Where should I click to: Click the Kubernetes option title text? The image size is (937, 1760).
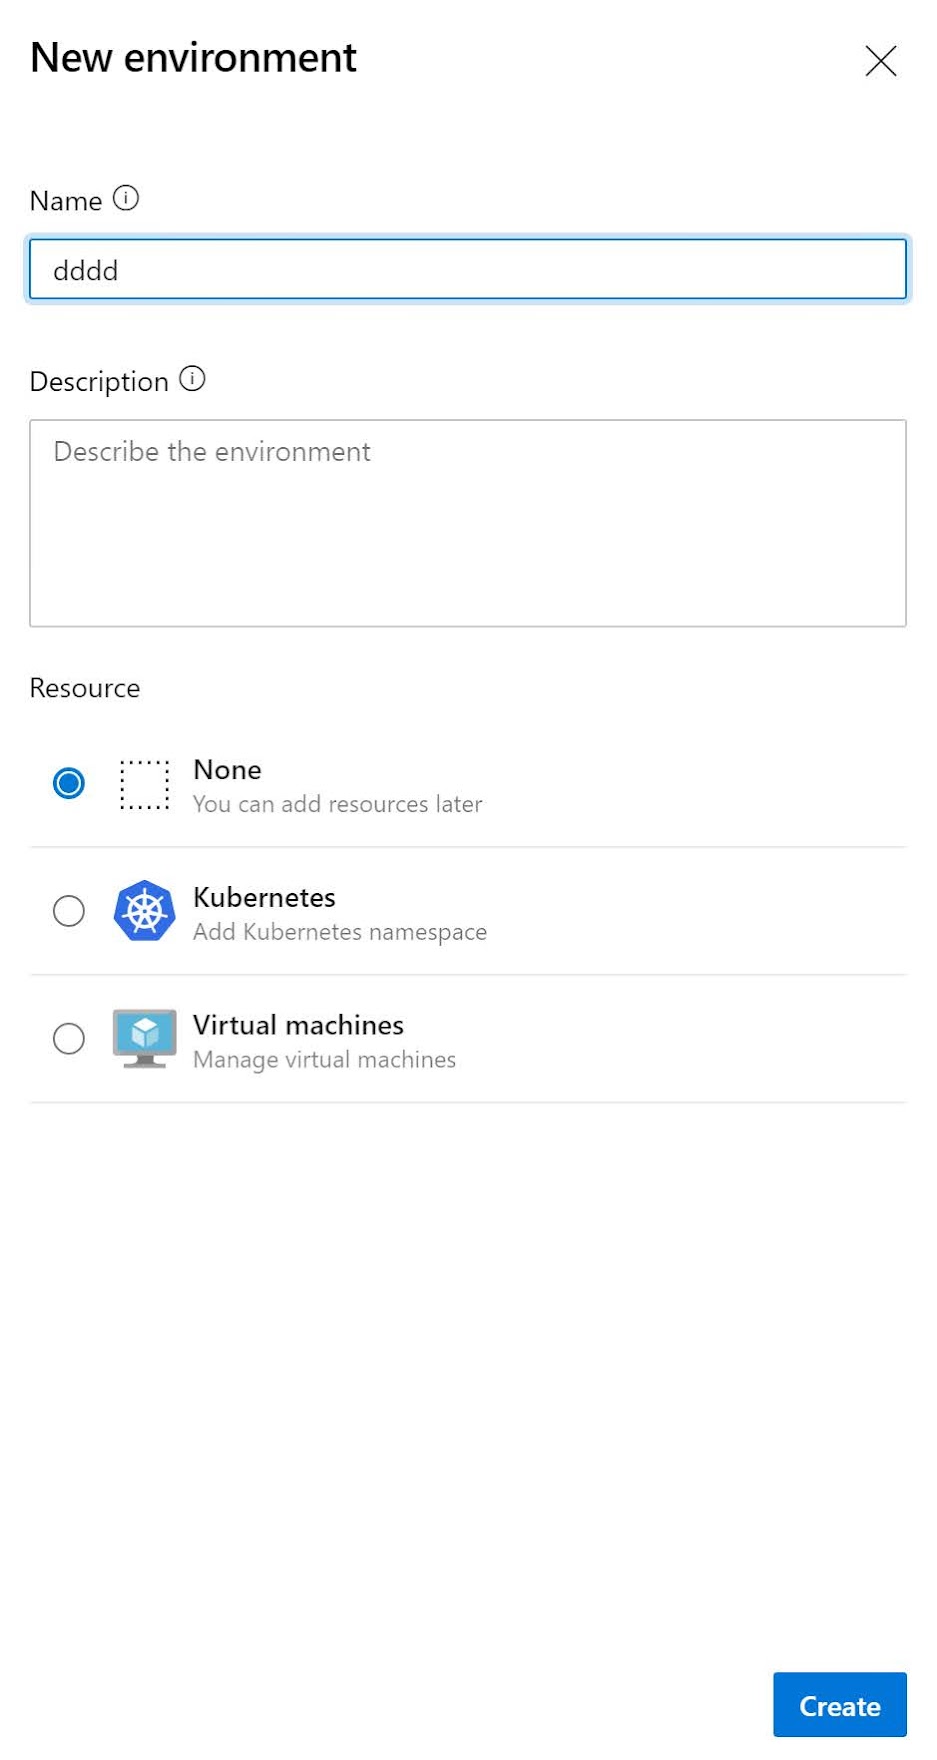click(264, 897)
